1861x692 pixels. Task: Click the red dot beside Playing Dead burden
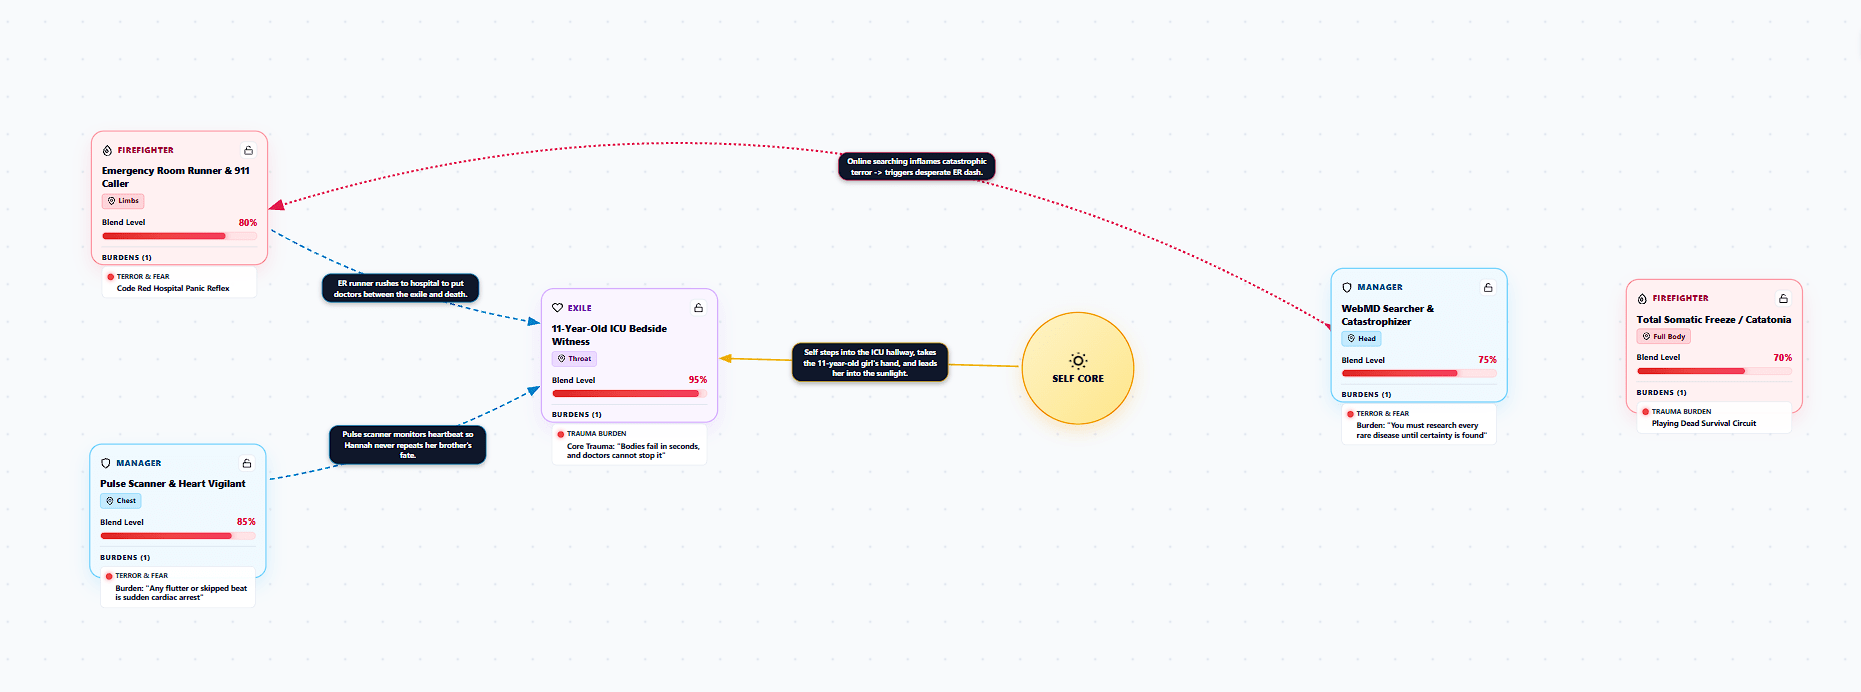point(1645,412)
